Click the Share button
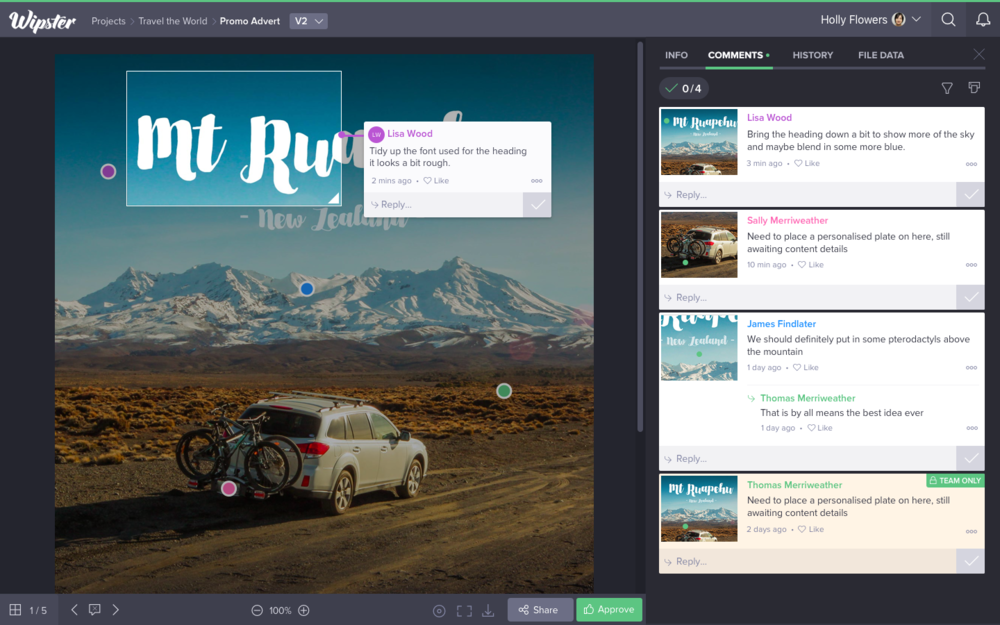1000x625 pixels. [540, 610]
